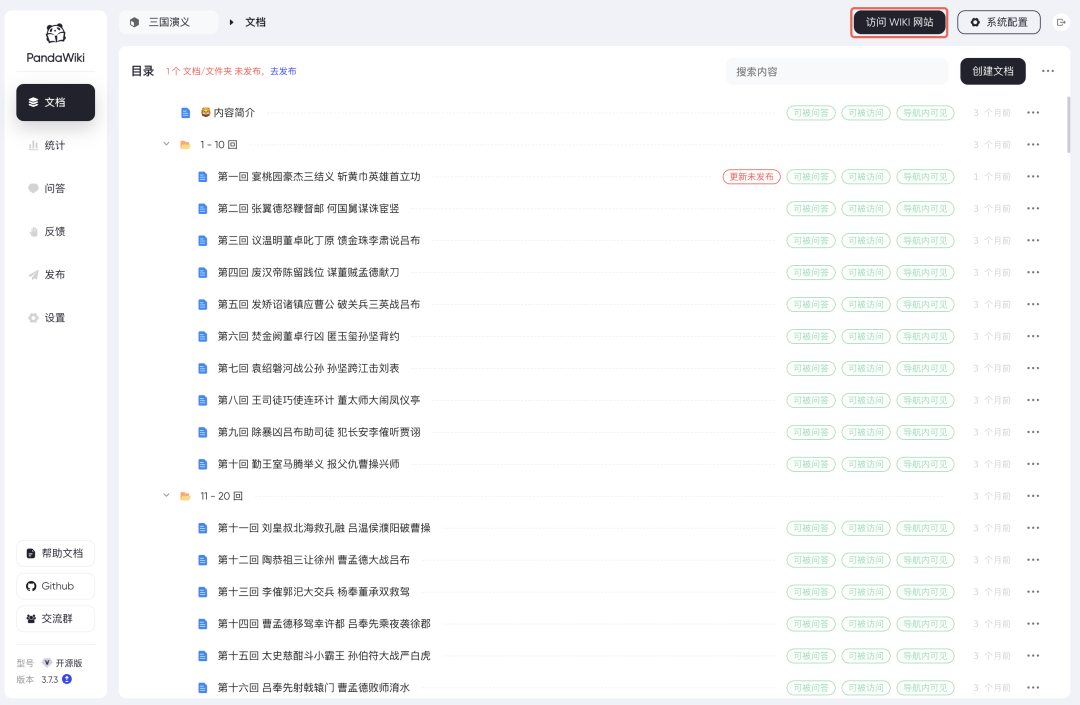1080x705 pixels.
Task: Toggle 可被访问 on 第一回 document
Action: [x=866, y=176]
